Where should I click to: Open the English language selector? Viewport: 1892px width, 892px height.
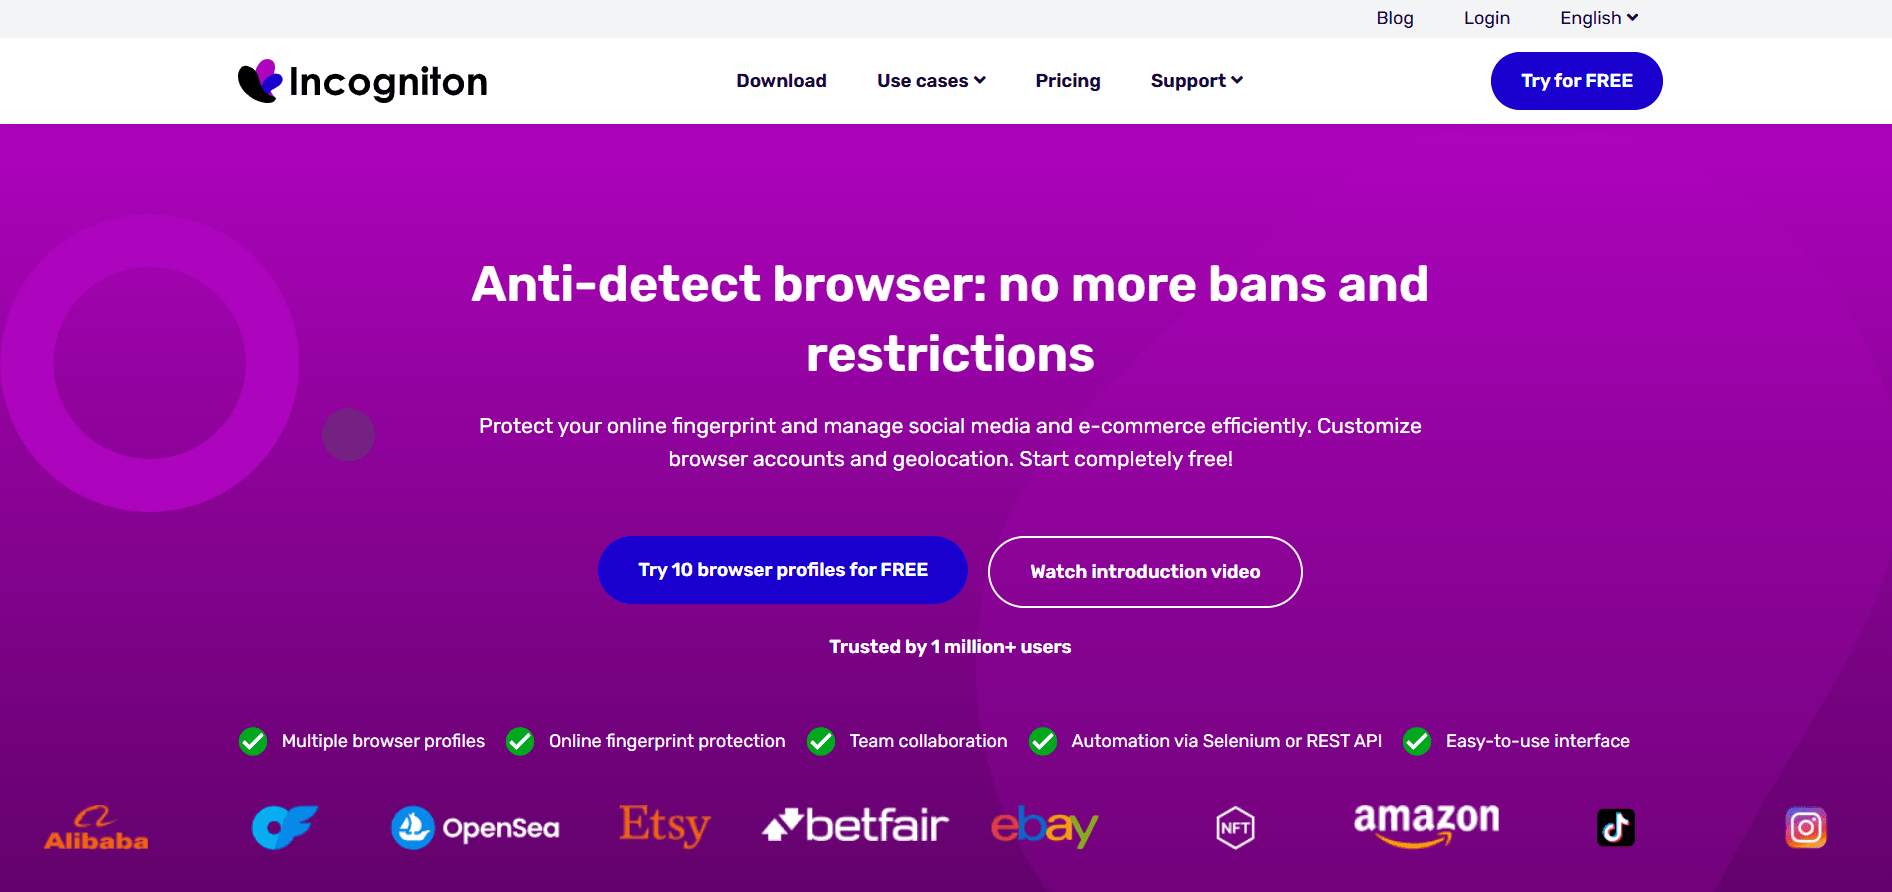point(1599,18)
